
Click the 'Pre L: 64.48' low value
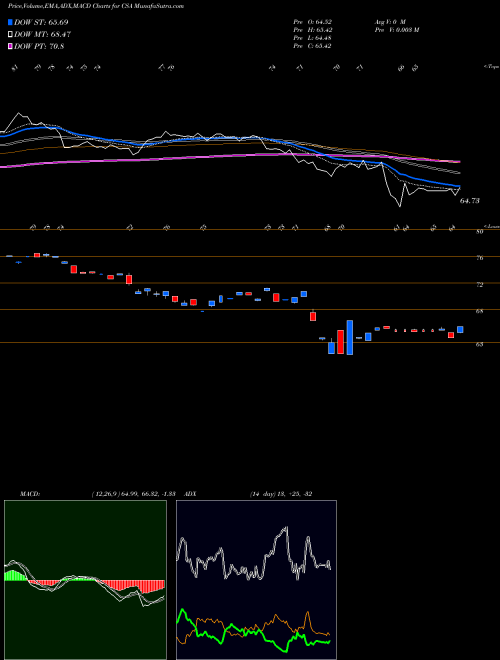coord(313,38)
